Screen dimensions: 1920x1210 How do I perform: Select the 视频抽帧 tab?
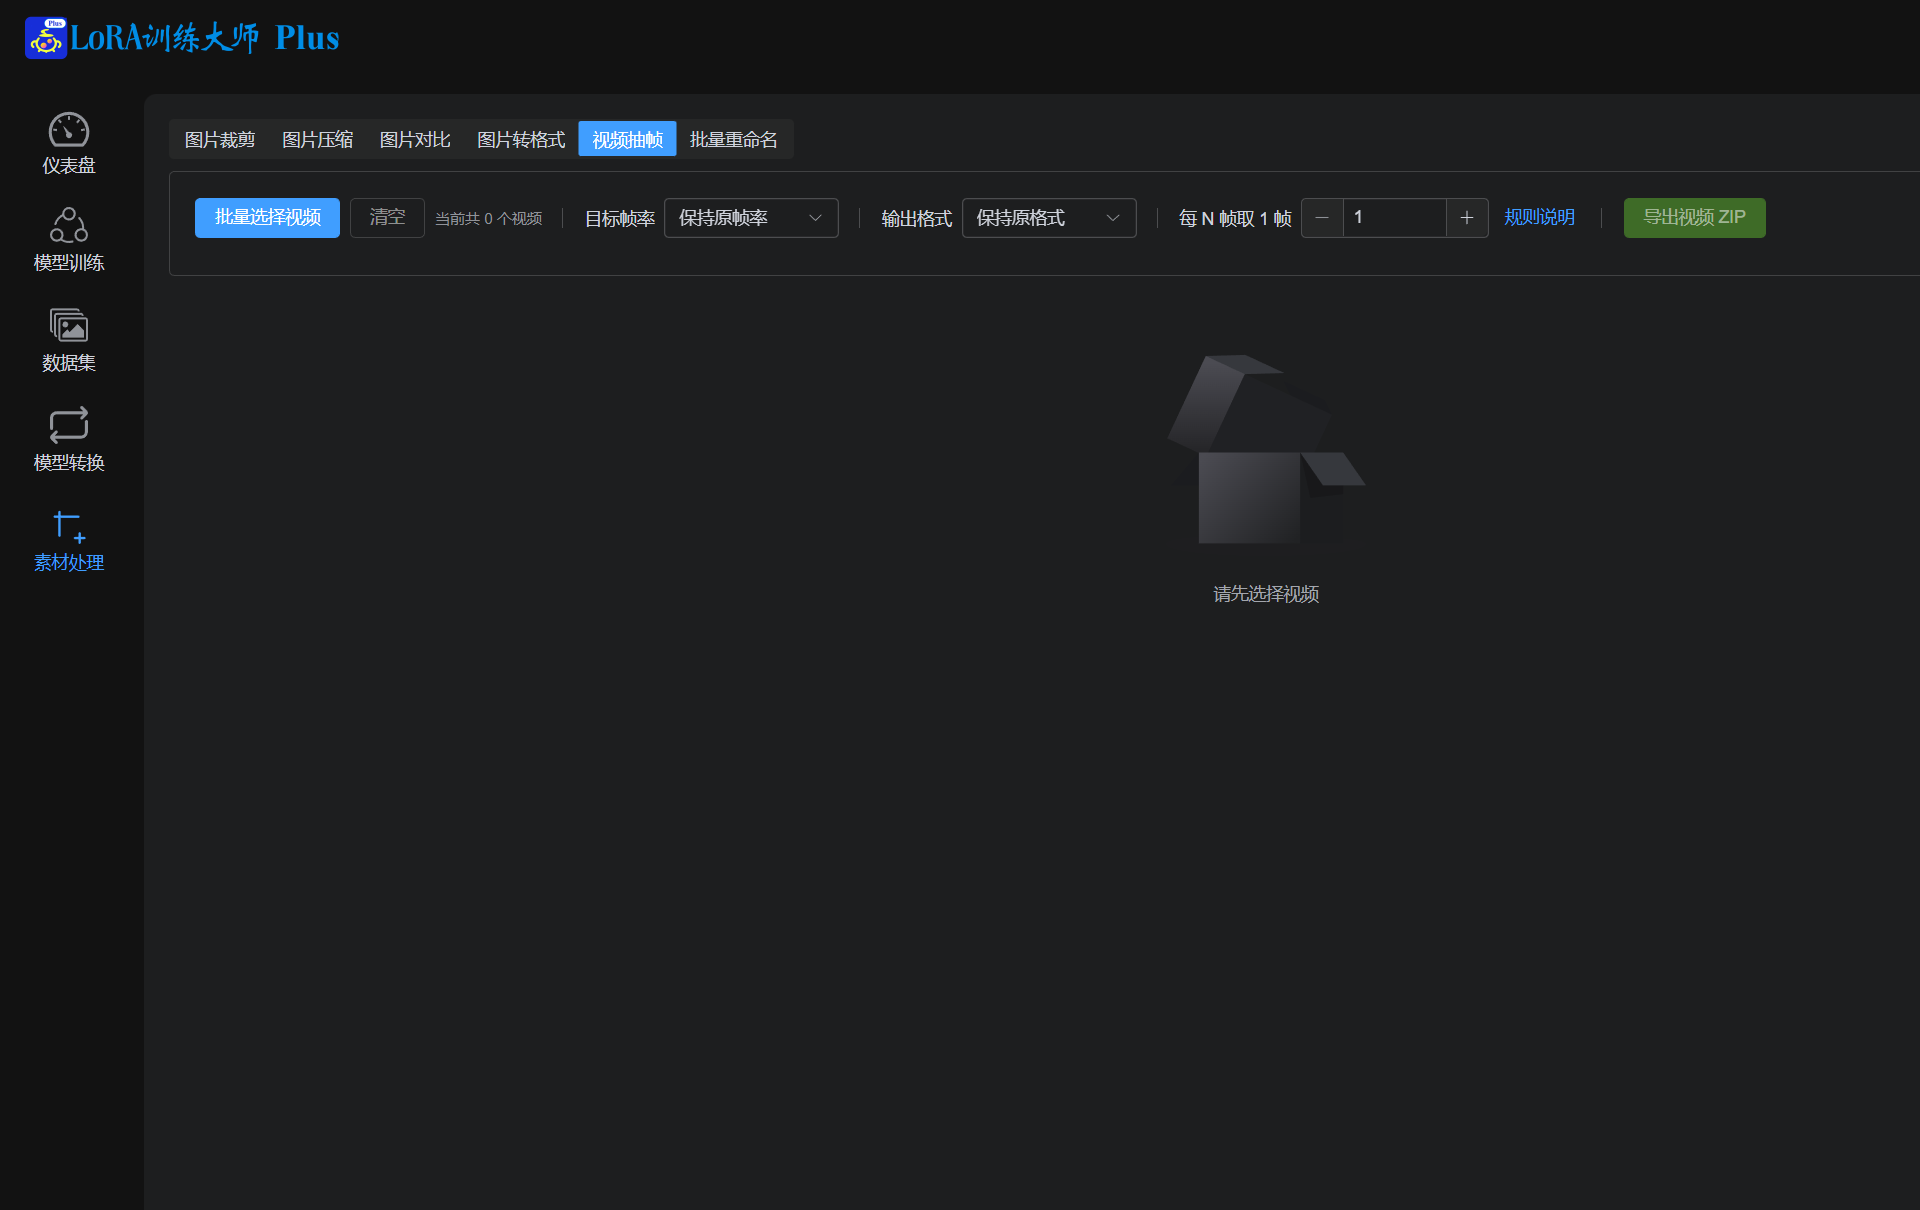[627, 139]
